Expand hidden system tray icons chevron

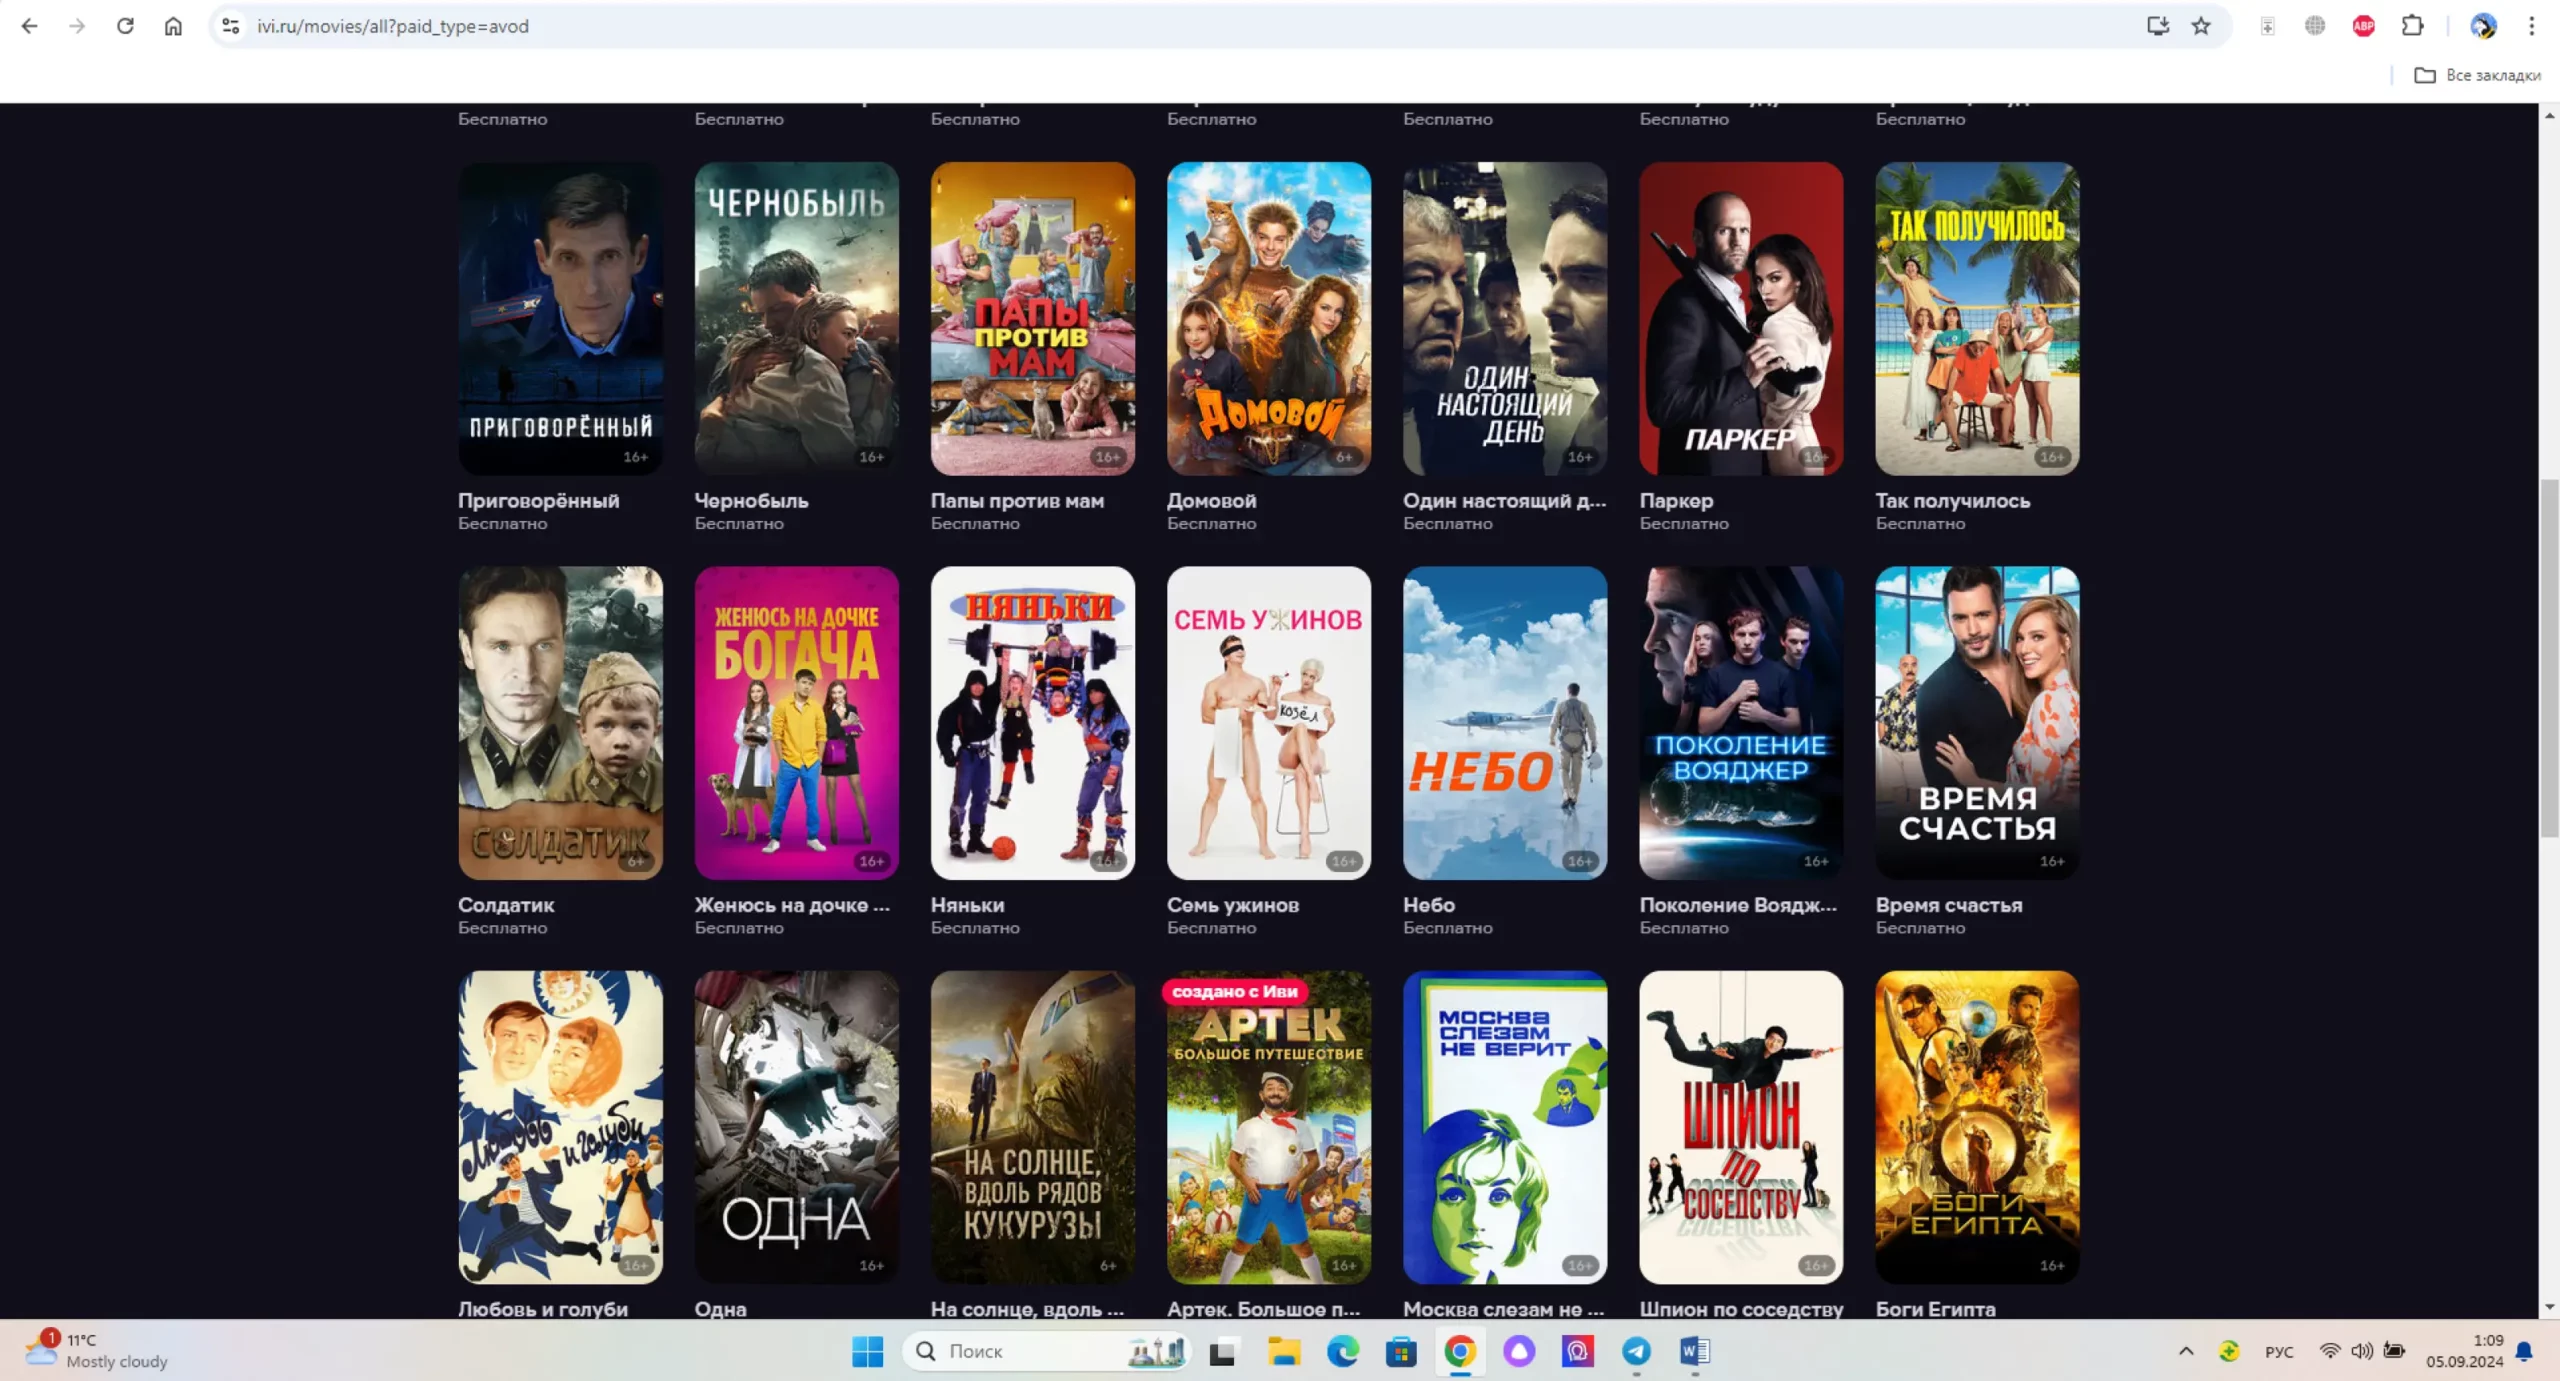pyautogui.click(x=2186, y=1352)
